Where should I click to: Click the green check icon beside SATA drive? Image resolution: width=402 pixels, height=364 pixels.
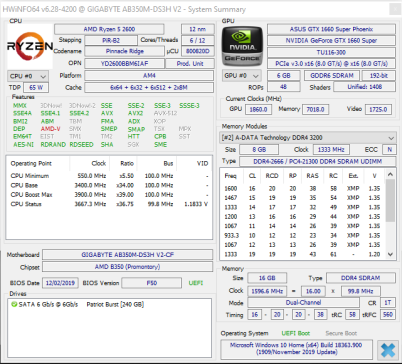14,304
